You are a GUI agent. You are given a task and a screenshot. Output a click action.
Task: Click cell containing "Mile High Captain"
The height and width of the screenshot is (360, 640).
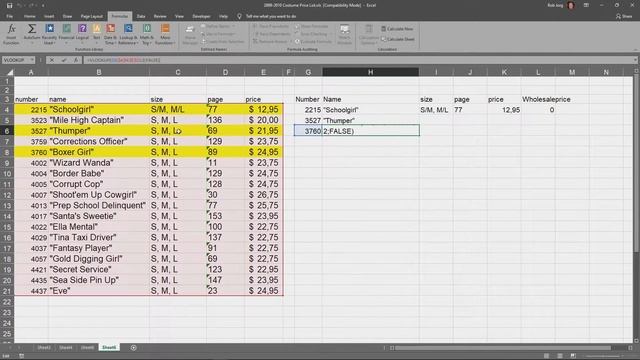click(x=99, y=120)
